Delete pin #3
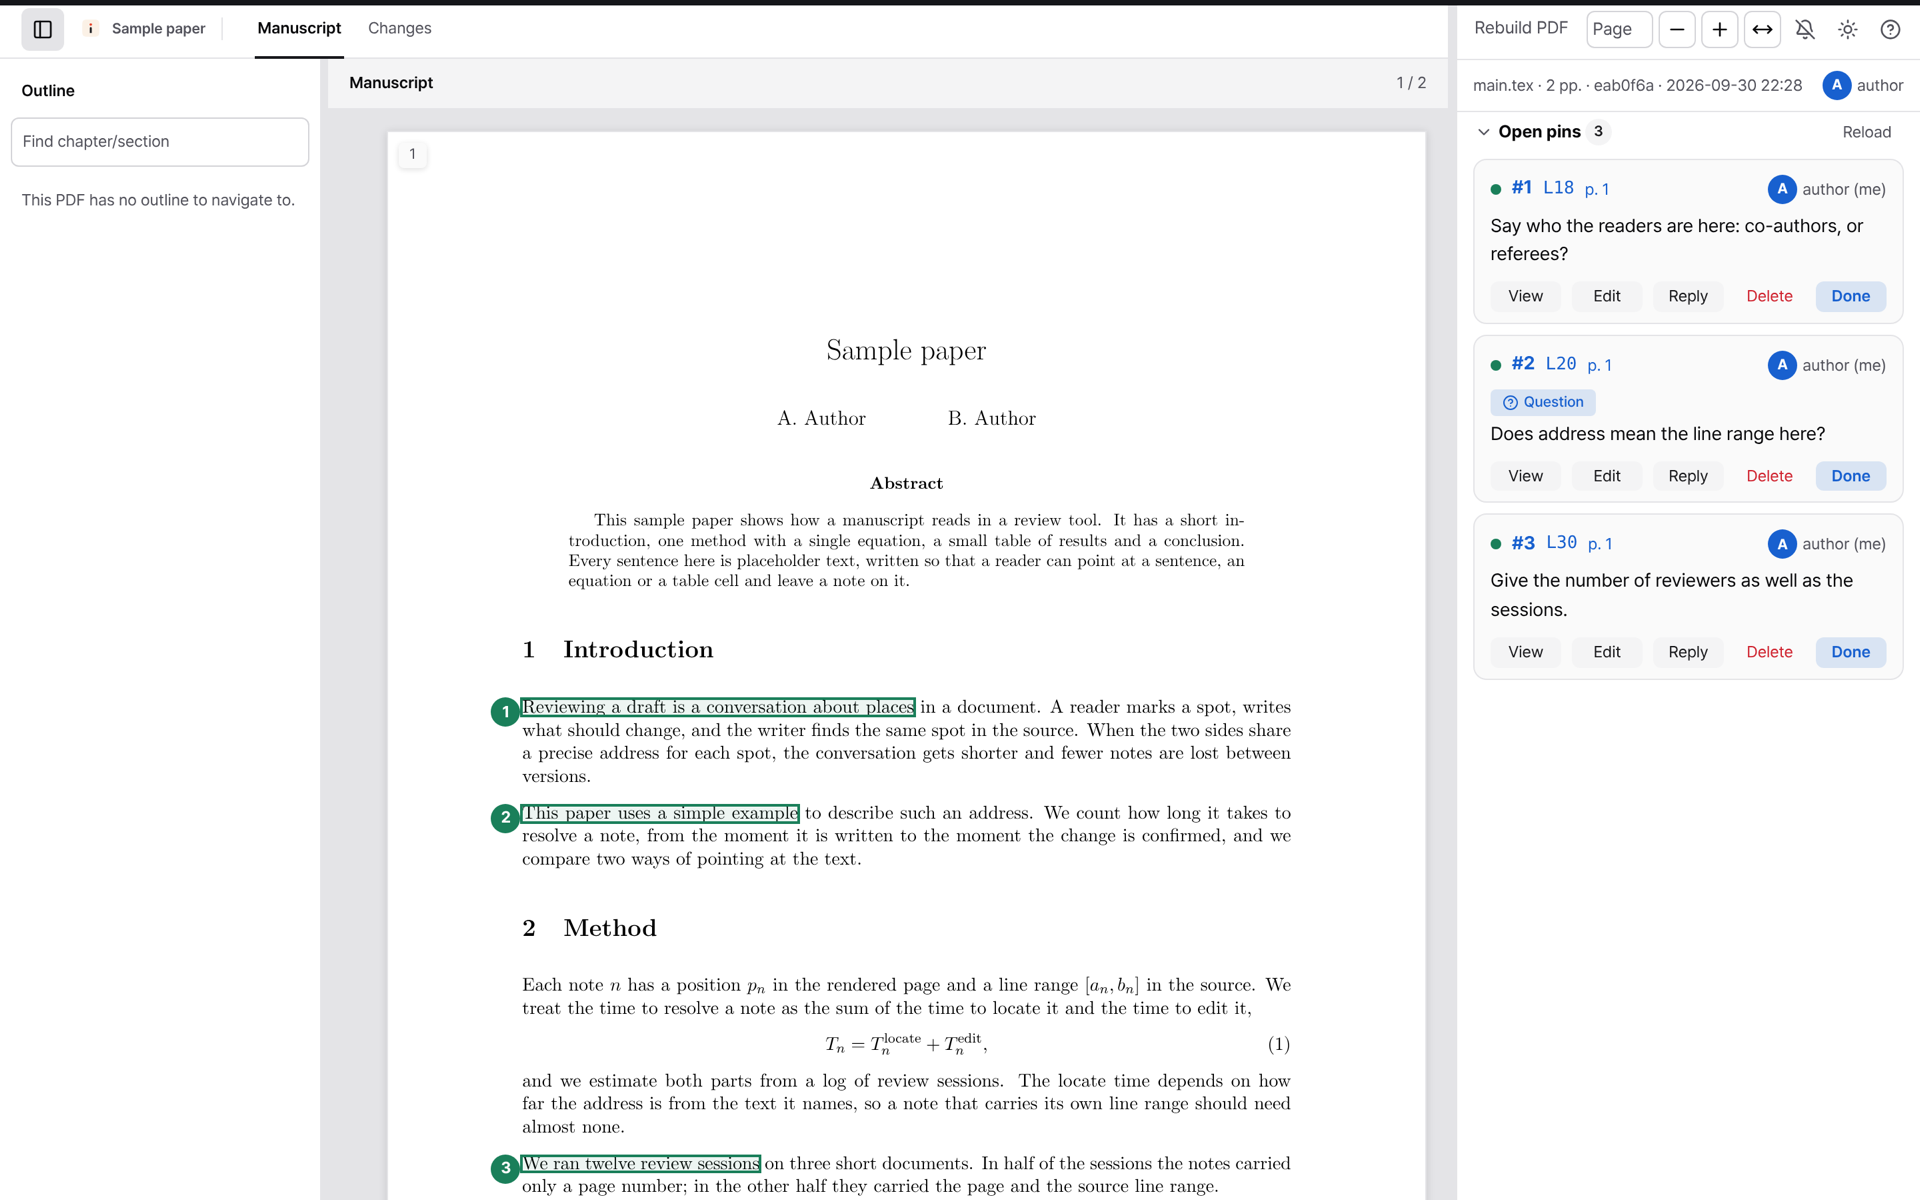Viewport: 1920px width, 1200px height. pyautogui.click(x=1769, y=652)
